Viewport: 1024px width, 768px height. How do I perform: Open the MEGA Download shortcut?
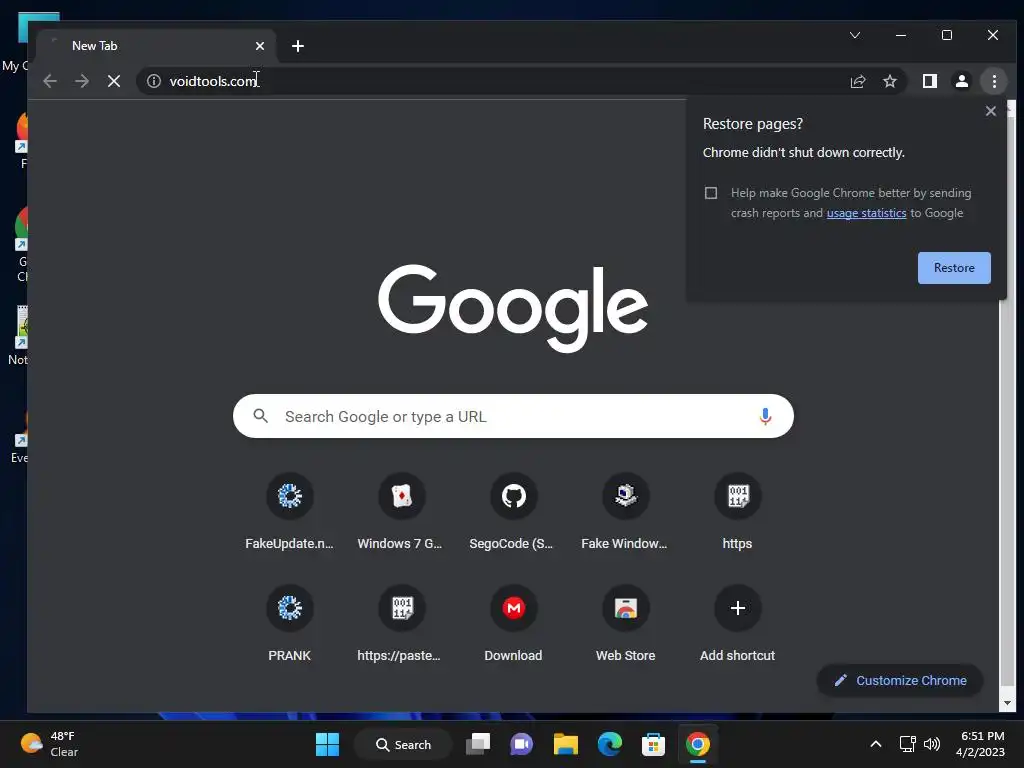point(513,624)
